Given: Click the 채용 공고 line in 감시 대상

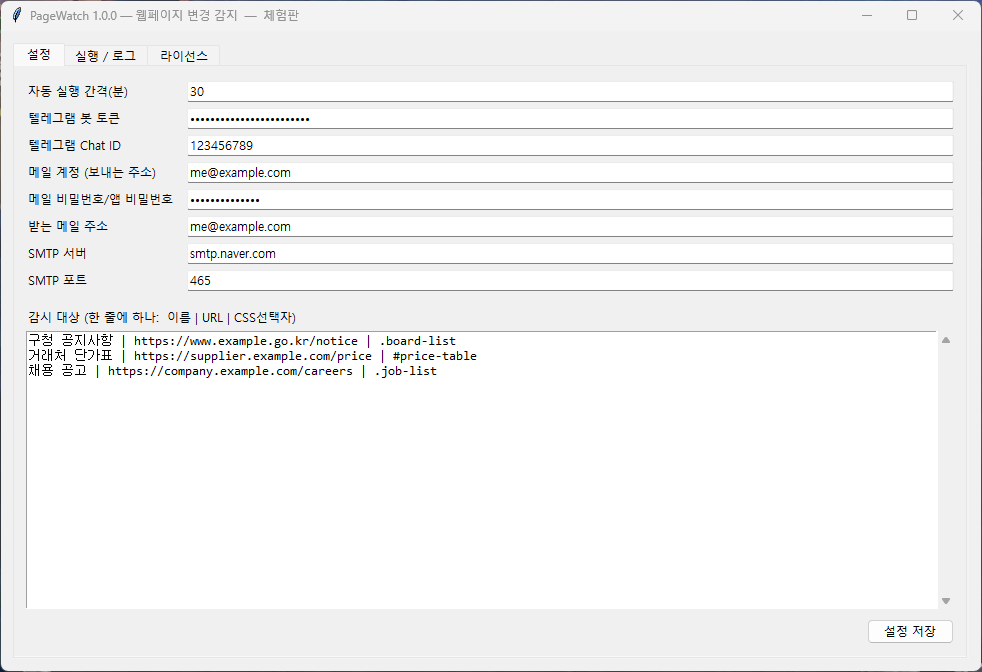Looking at the screenshot, I should coord(232,371).
